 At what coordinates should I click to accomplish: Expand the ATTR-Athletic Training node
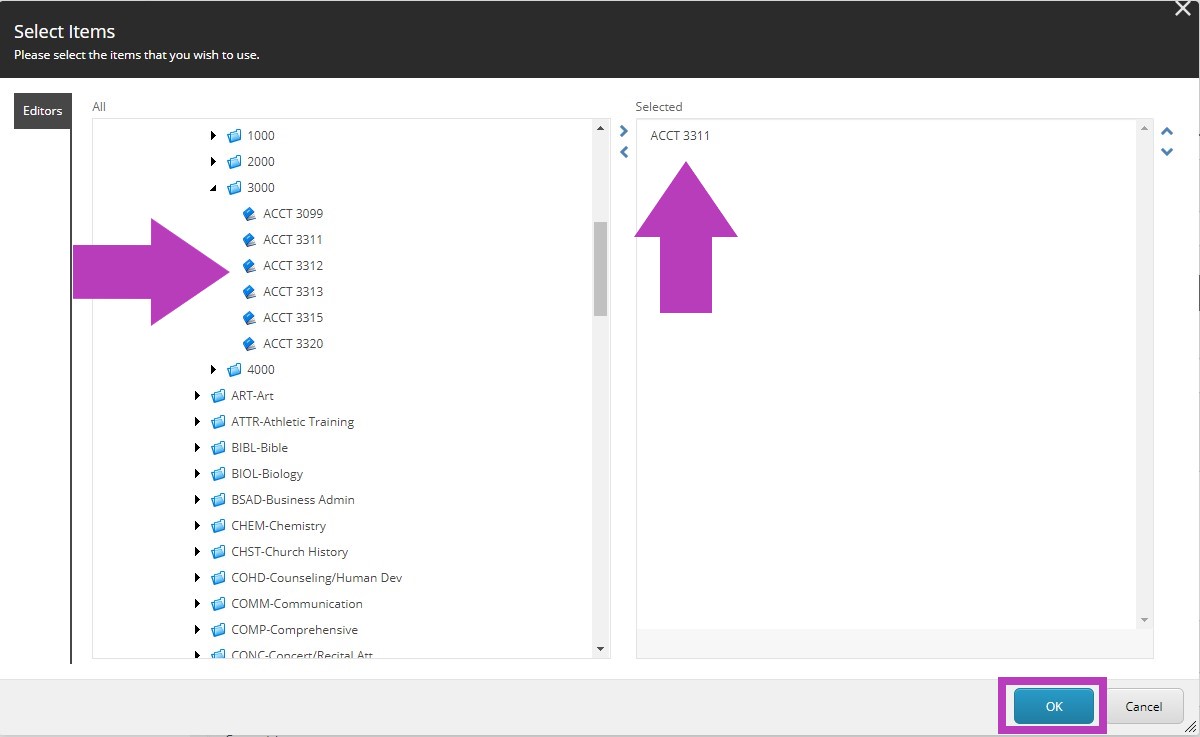coord(198,421)
